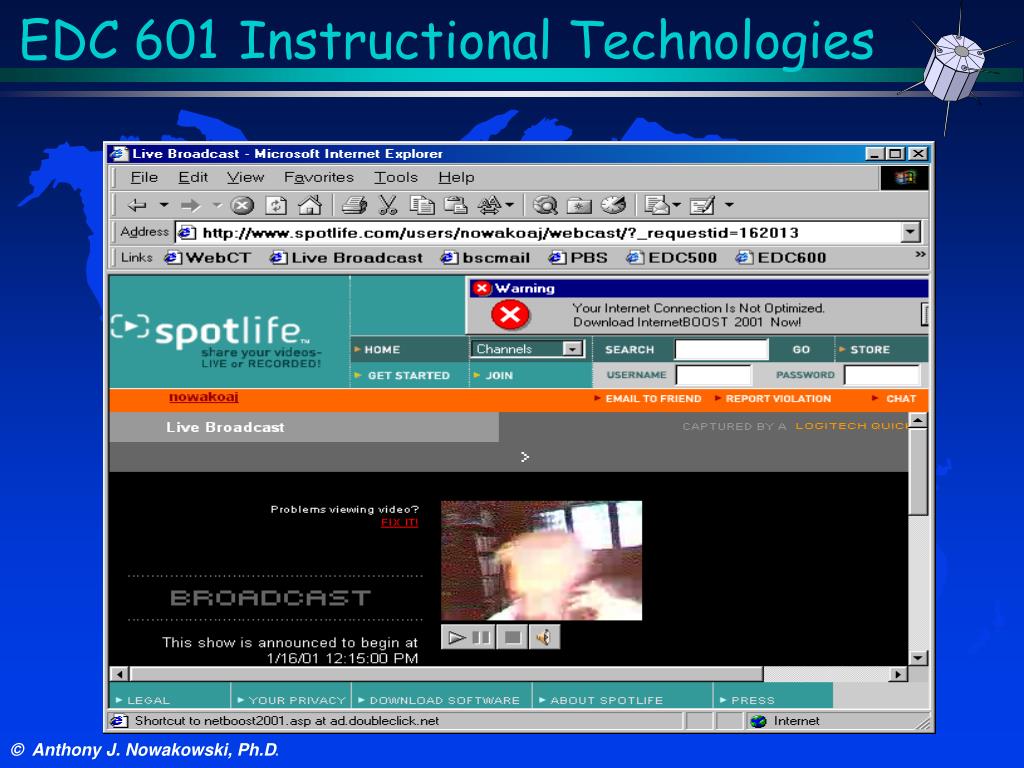Viewport: 1024px width, 768px height.
Task: Click the spotlife SEARCH text field
Action: tap(721, 349)
